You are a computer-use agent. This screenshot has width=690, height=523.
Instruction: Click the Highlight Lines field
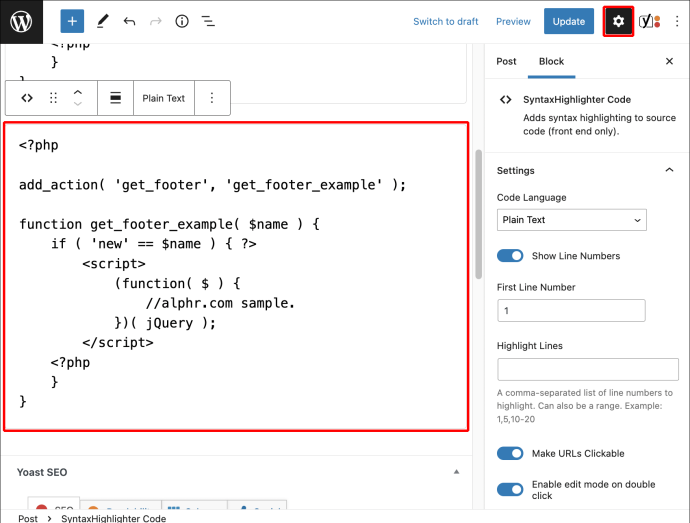coord(587,369)
